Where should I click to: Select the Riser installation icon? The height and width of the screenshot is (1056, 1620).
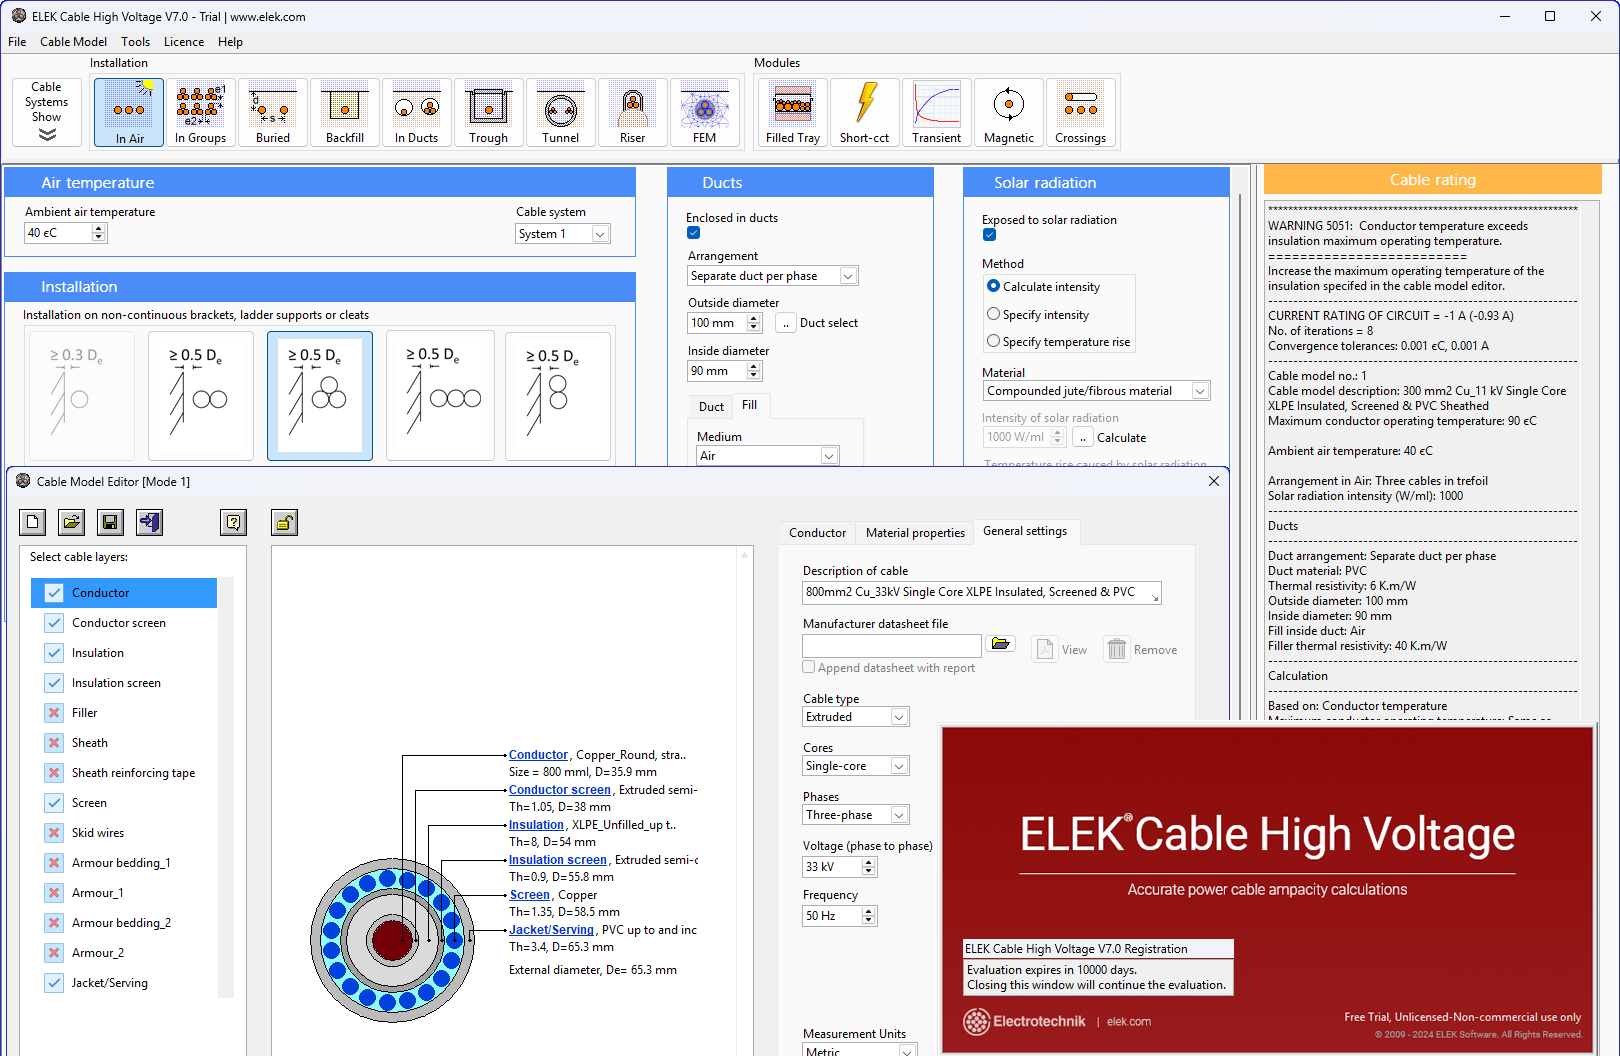click(633, 113)
